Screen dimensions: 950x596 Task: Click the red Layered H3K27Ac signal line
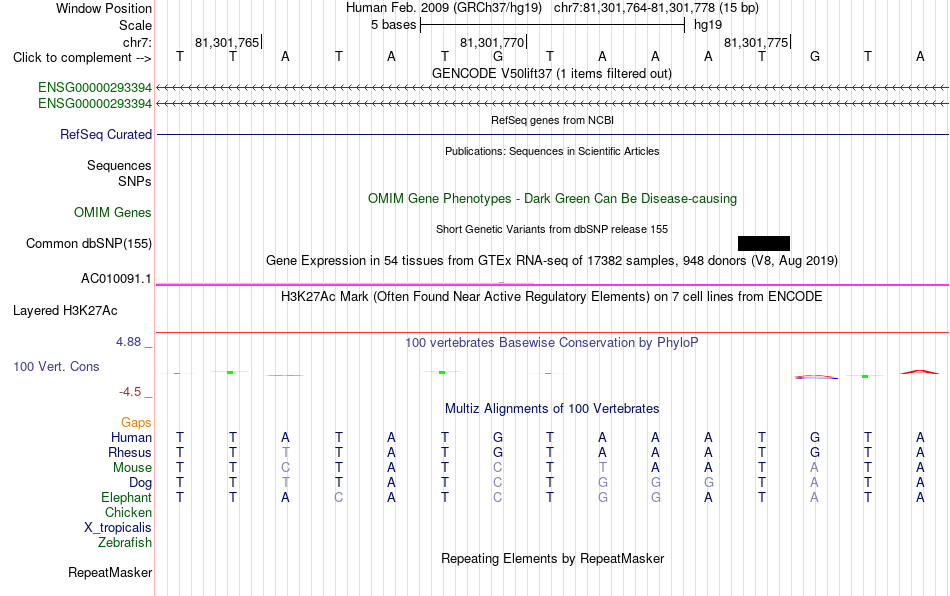coord(552,333)
